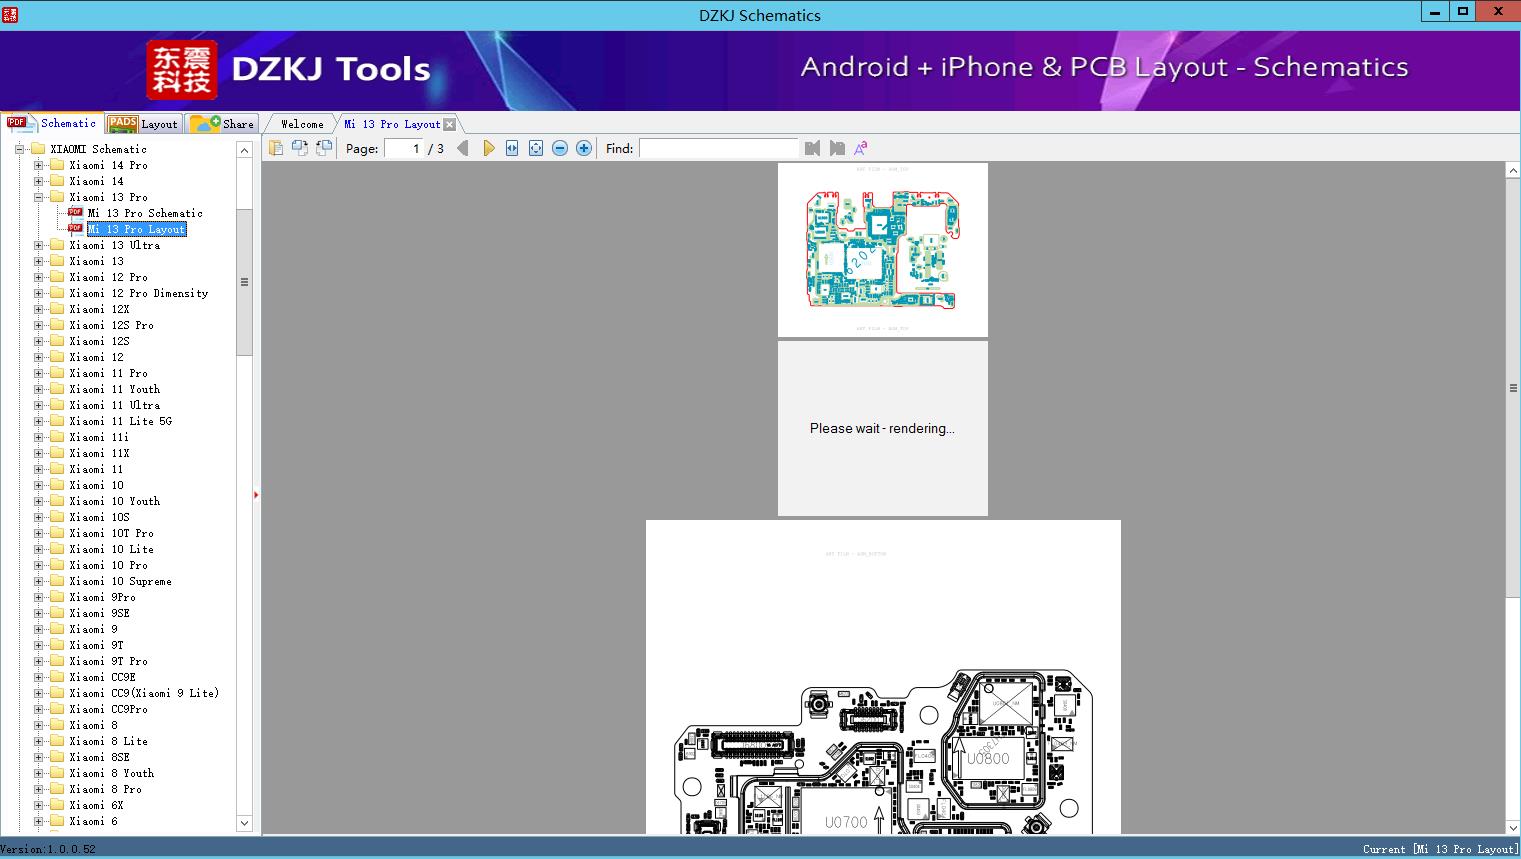The width and height of the screenshot is (1521, 859).
Task: Click the Find text field
Action: [719, 148]
